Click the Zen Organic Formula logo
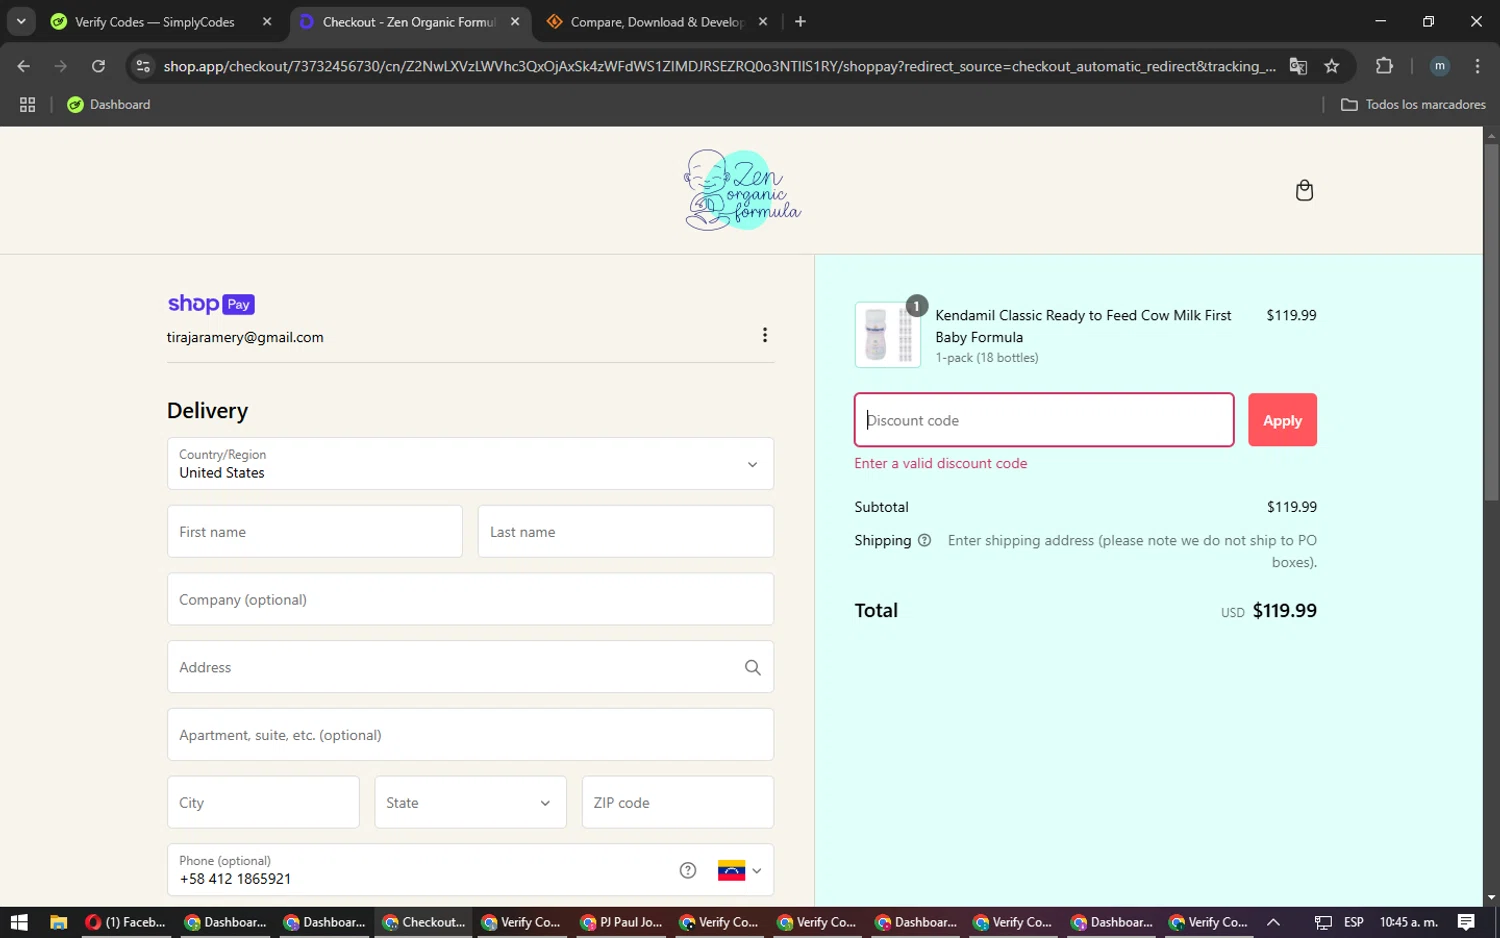This screenshot has width=1500, height=938. (x=742, y=190)
